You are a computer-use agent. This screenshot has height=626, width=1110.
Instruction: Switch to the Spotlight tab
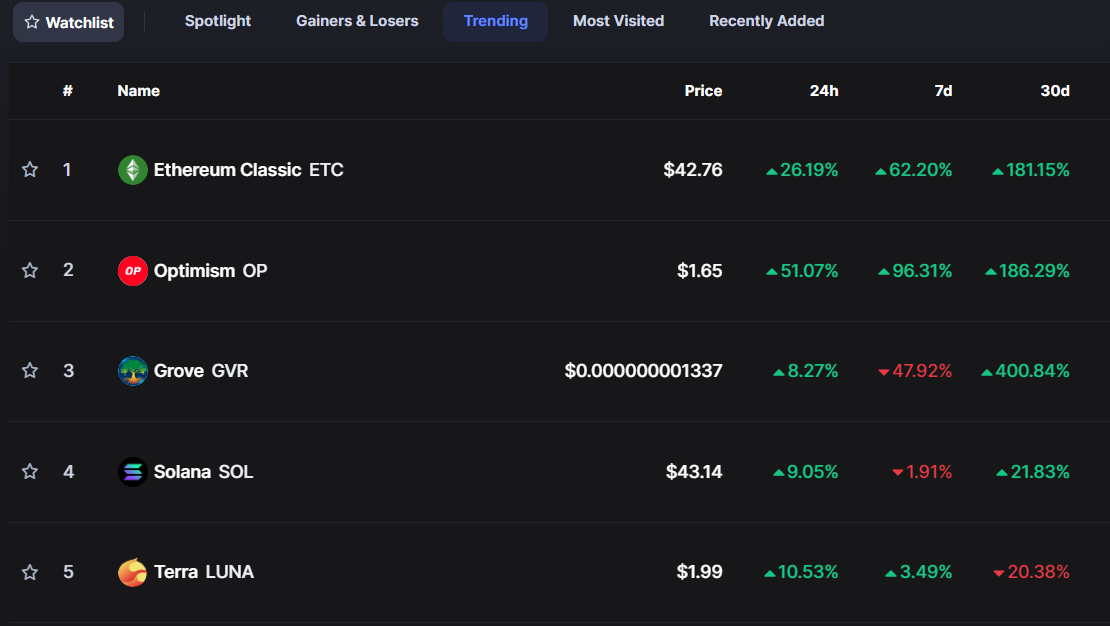[218, 21]
